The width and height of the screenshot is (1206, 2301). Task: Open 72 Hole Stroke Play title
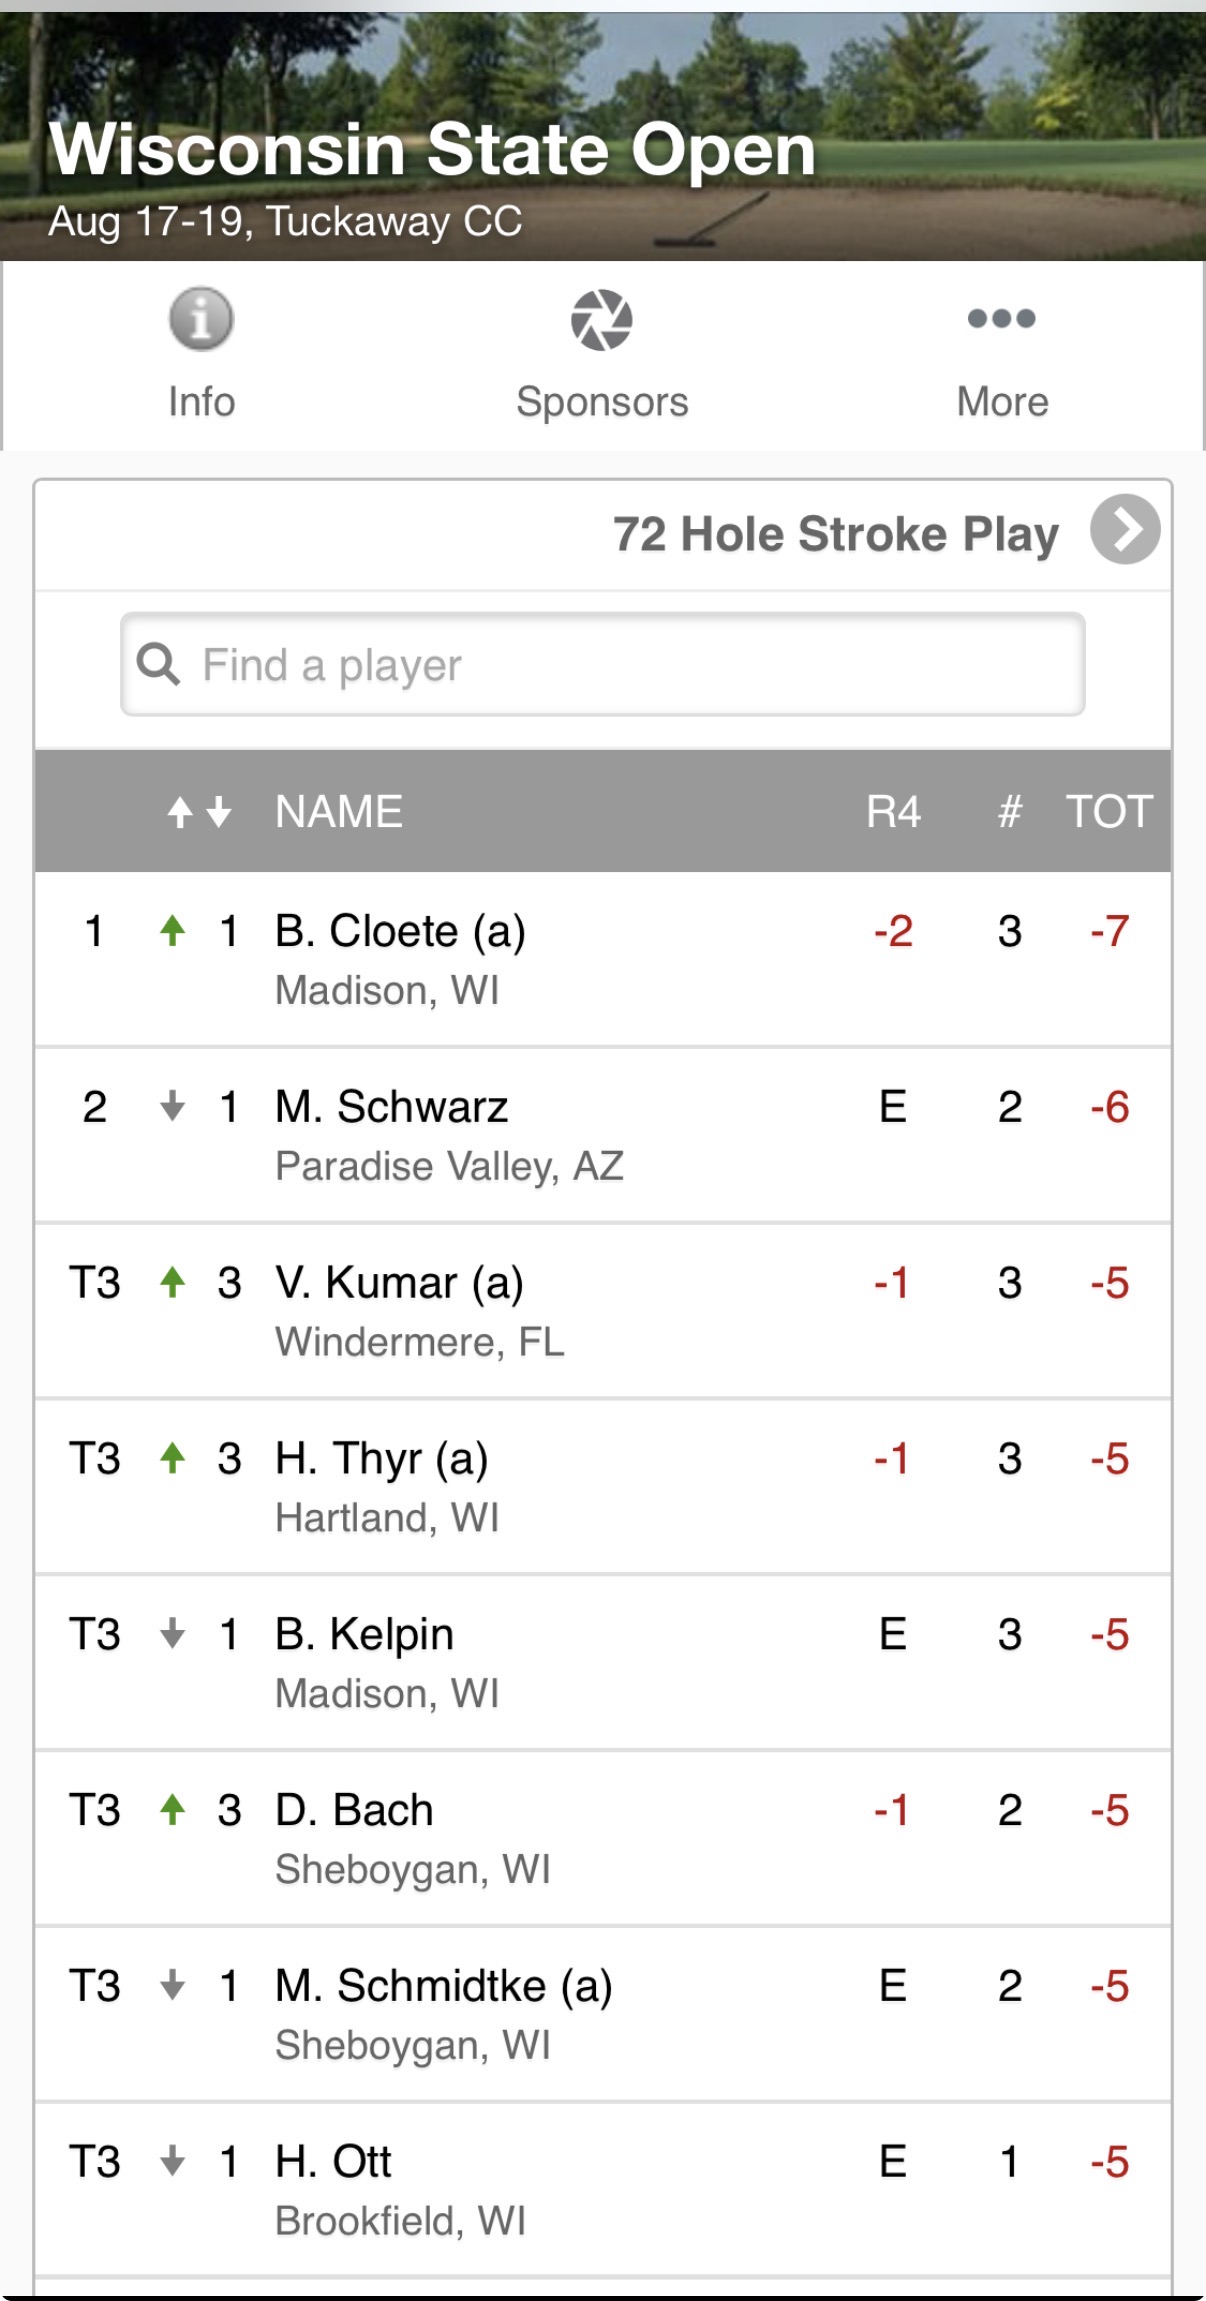pos(836,534)
